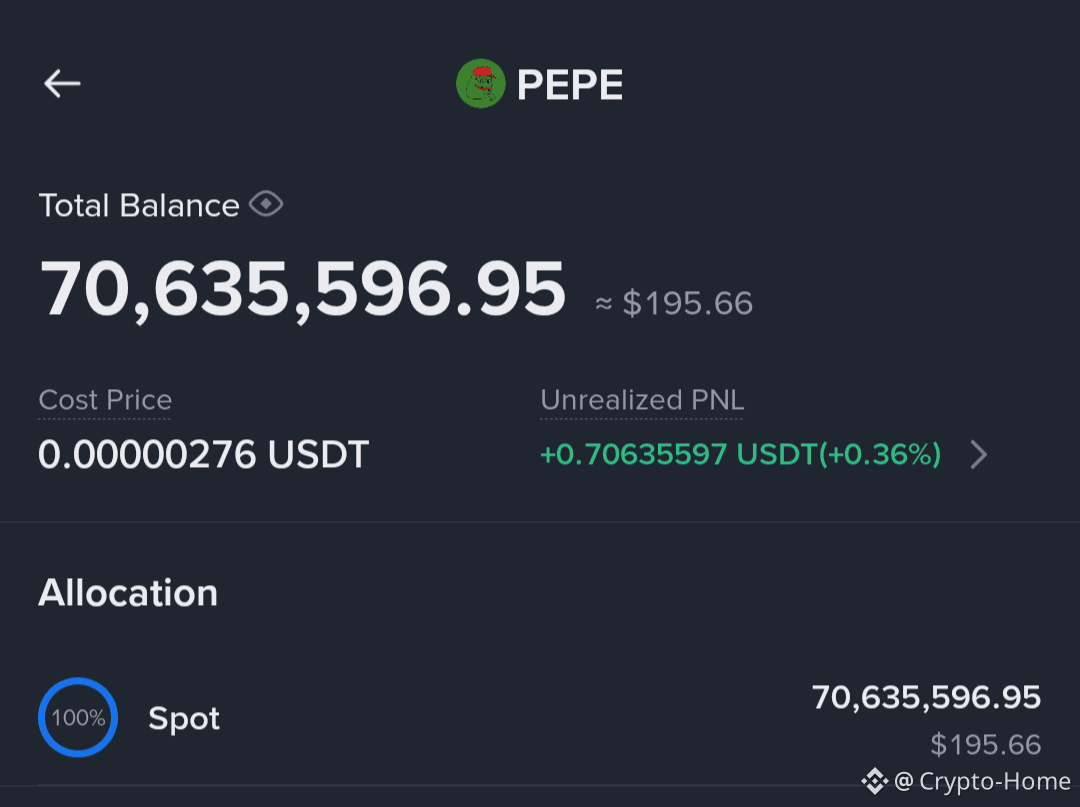Toggle balance visibility eye icon
Image resolution: width=1080 pixels, height=807 pixels.
[x=266, y=204]
